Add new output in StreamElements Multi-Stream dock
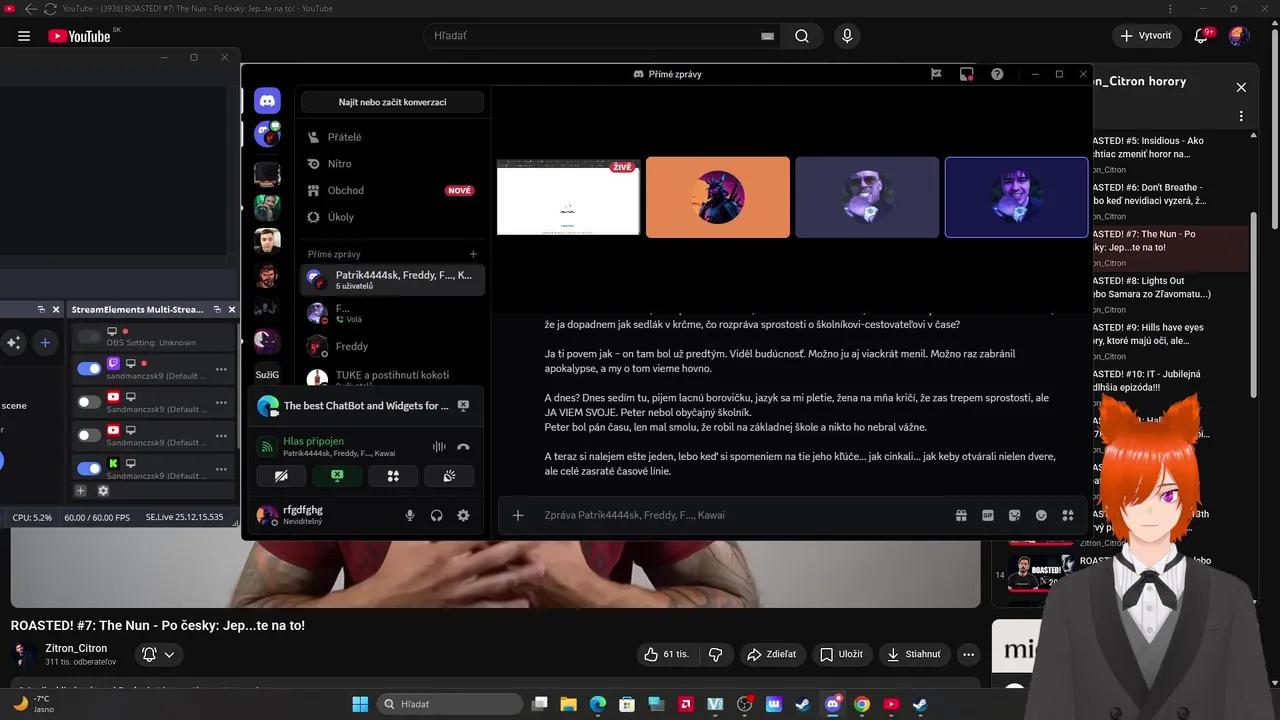The width and height of the screenshot is (1280, 720). [81, 491]
